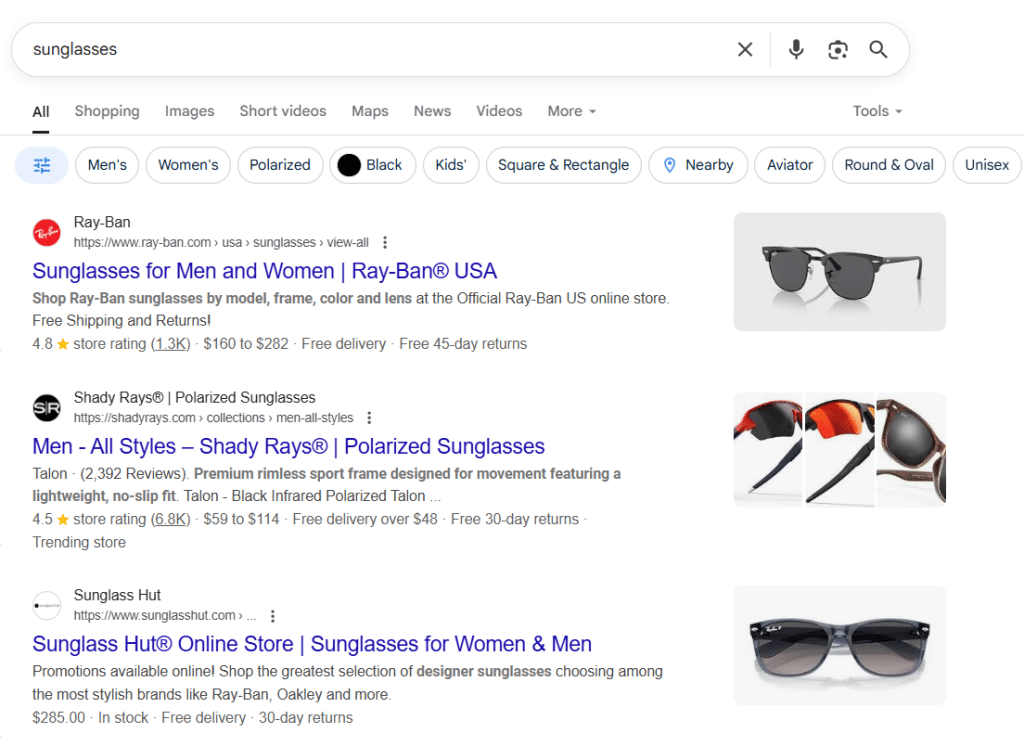Open the Shady Rays orange lens thumbnail
This screenshot has height=746, width=1024.
tap(839, 450)
